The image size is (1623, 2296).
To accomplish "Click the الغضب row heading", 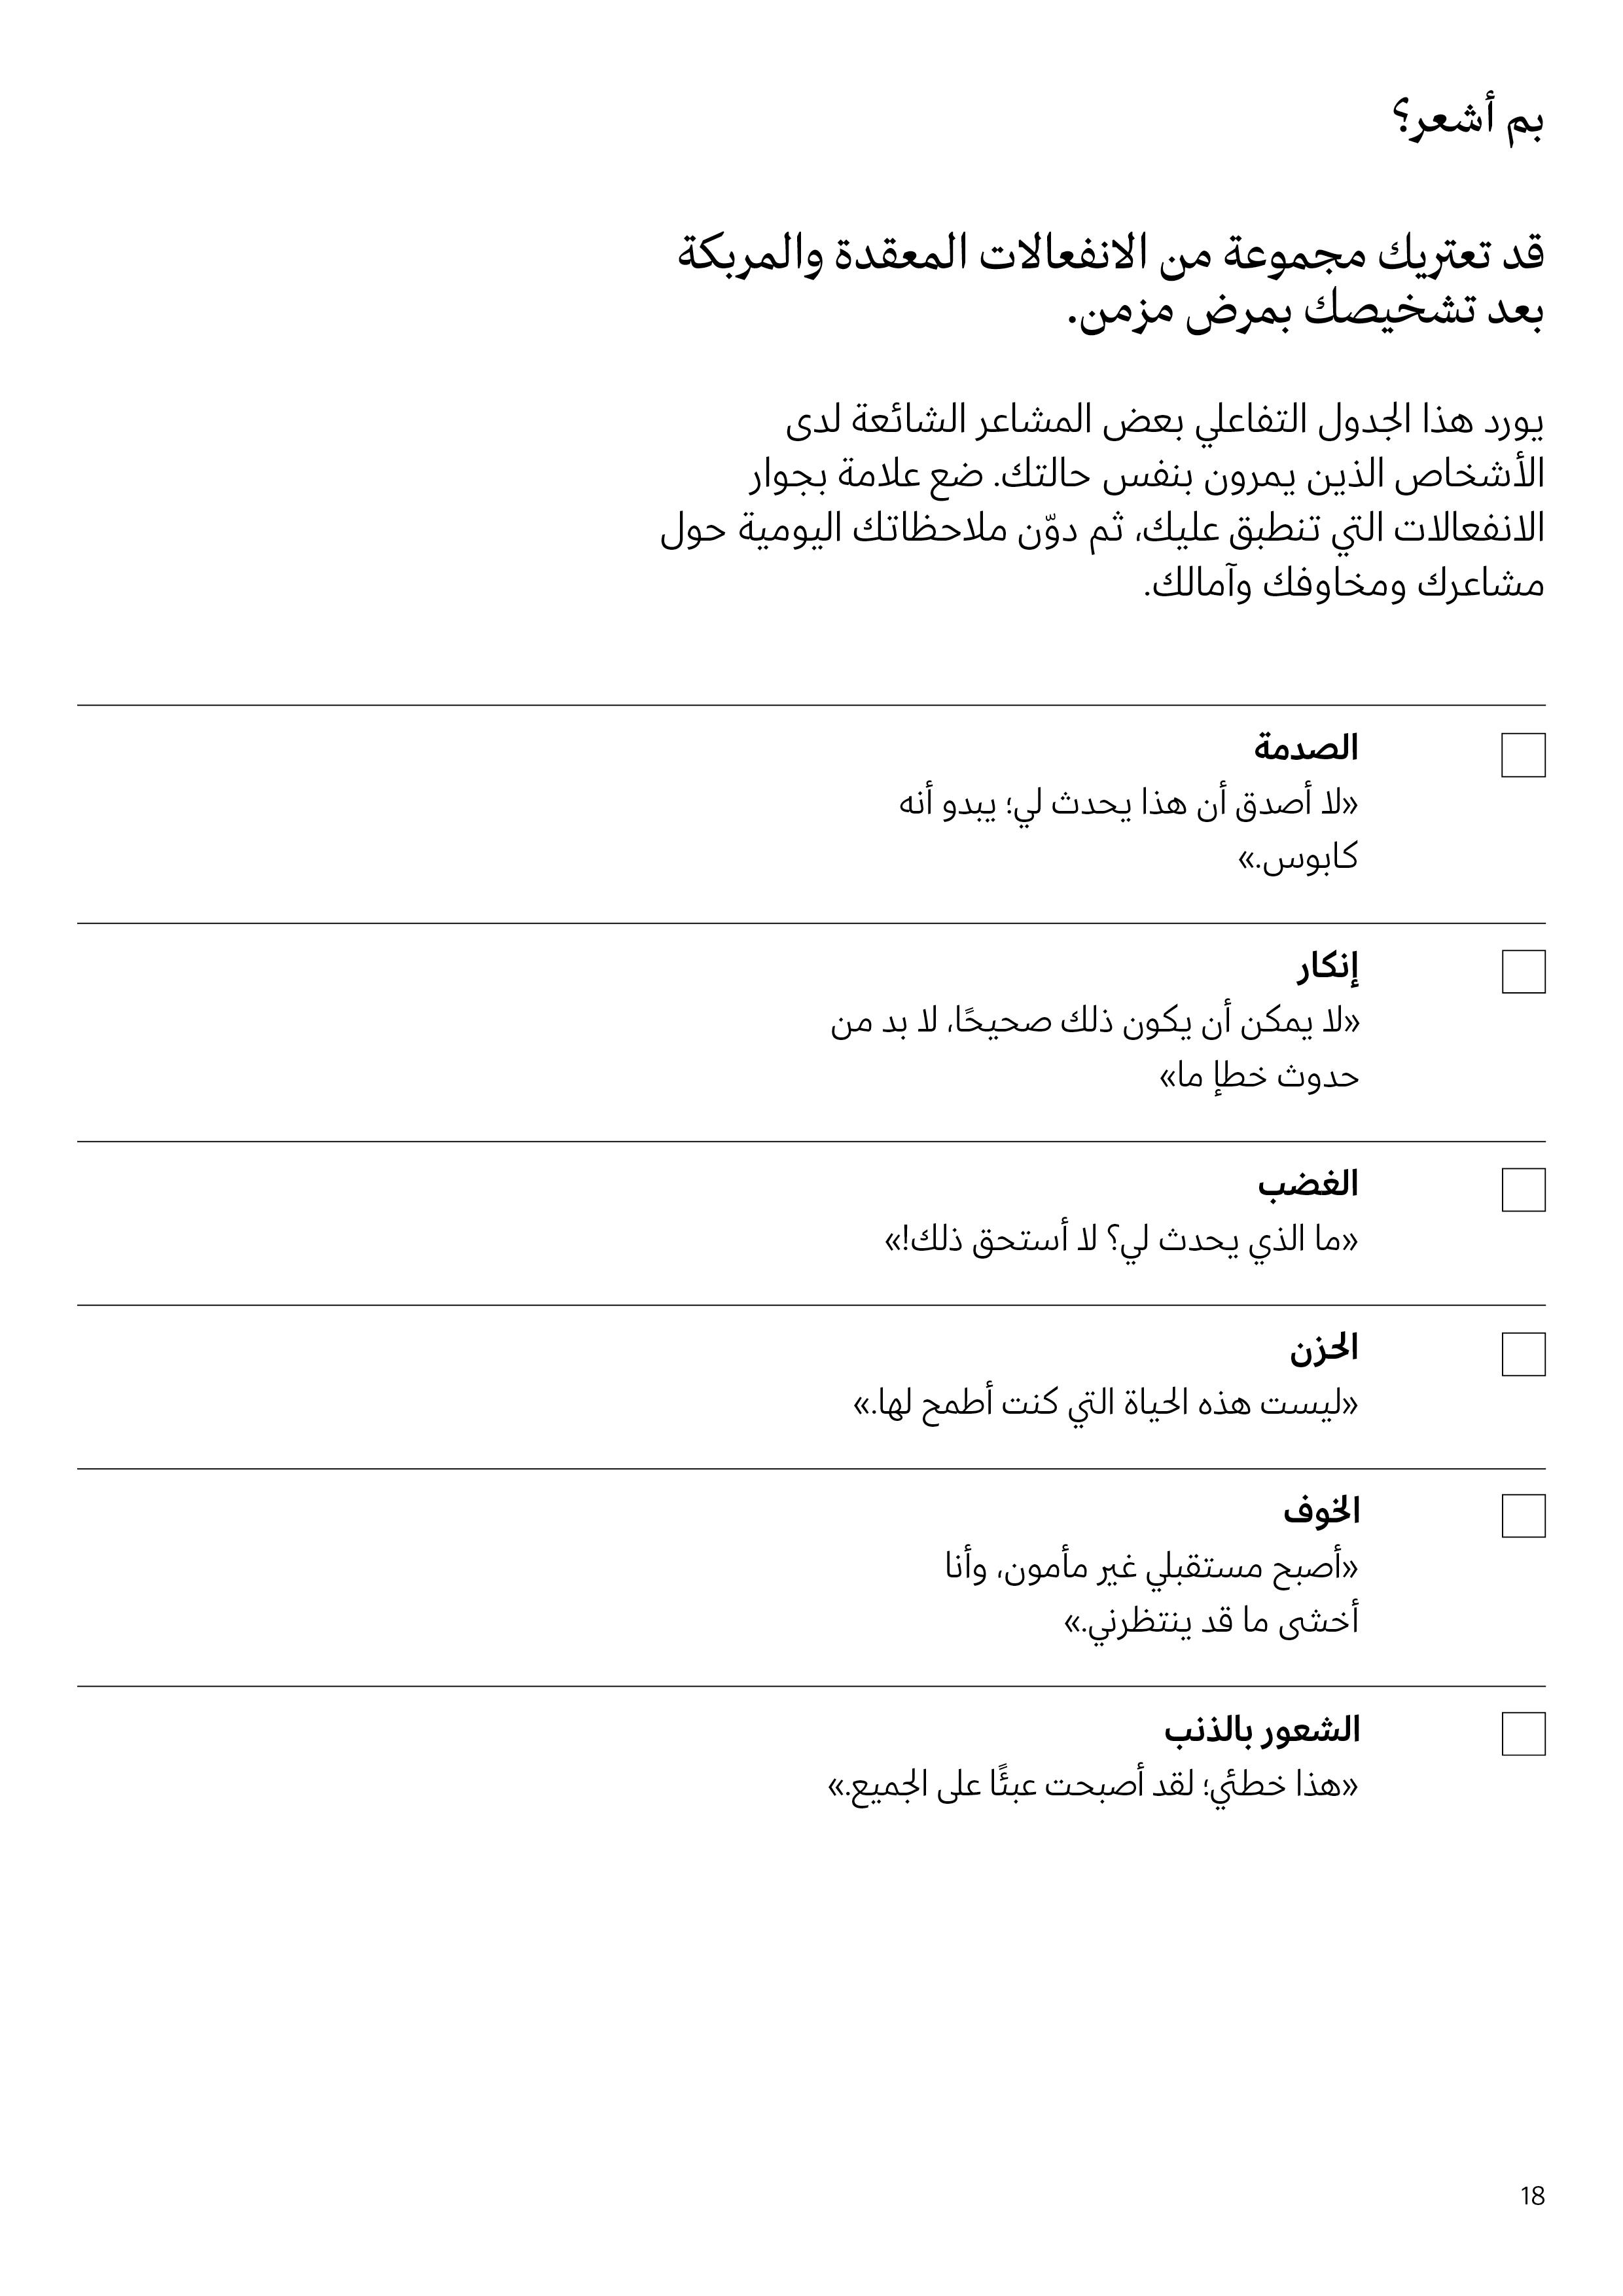I will click(1309, 1185).
